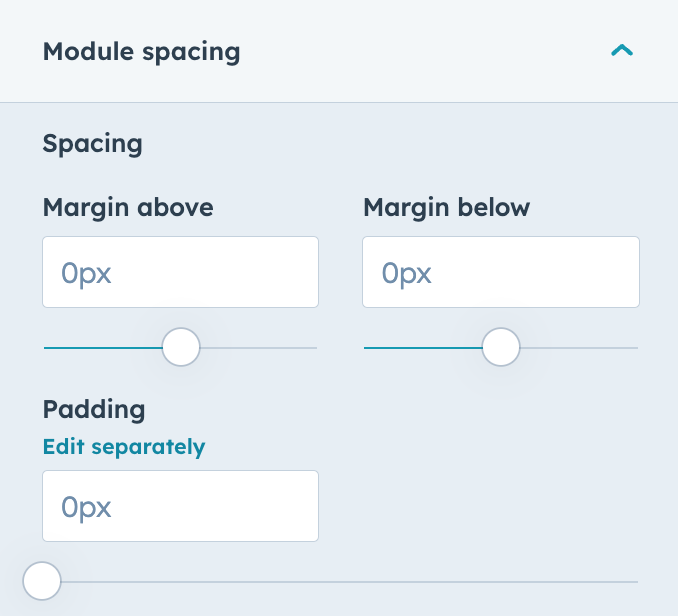This screenshot has width=678, height=616.
Task: Focus the Margin above input field
Action: point(180,272)
